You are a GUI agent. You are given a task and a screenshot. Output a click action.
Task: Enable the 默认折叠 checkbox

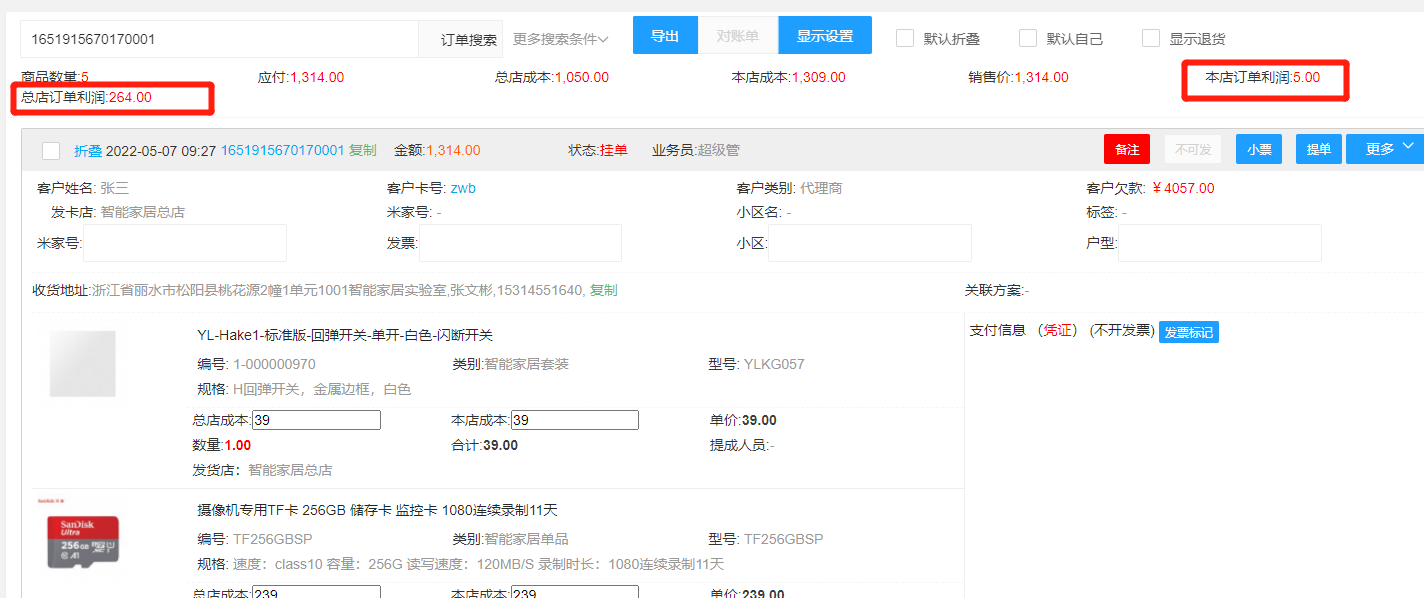905,38
